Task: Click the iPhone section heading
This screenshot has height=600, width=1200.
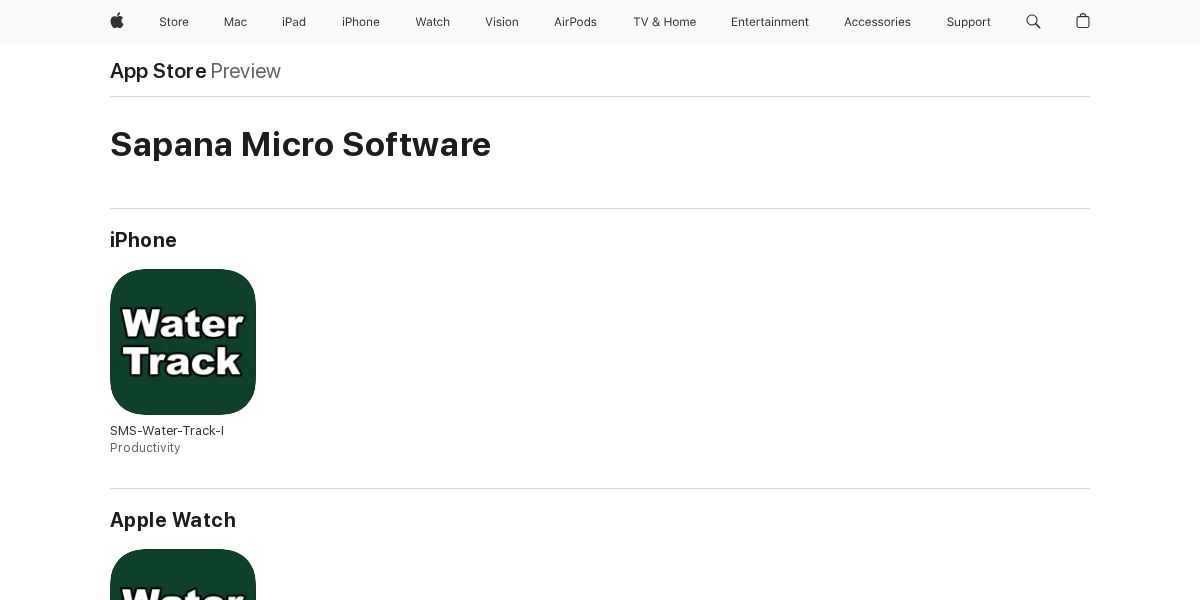Action: coord(143,240)
